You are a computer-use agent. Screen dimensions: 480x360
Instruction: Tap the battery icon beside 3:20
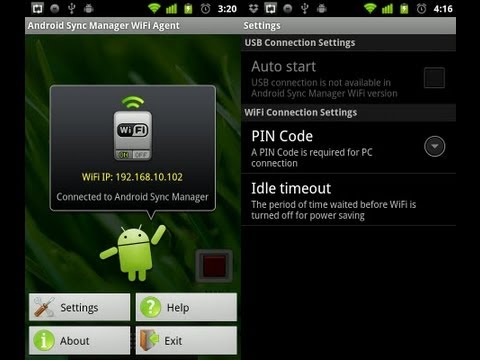coord(188,8)
